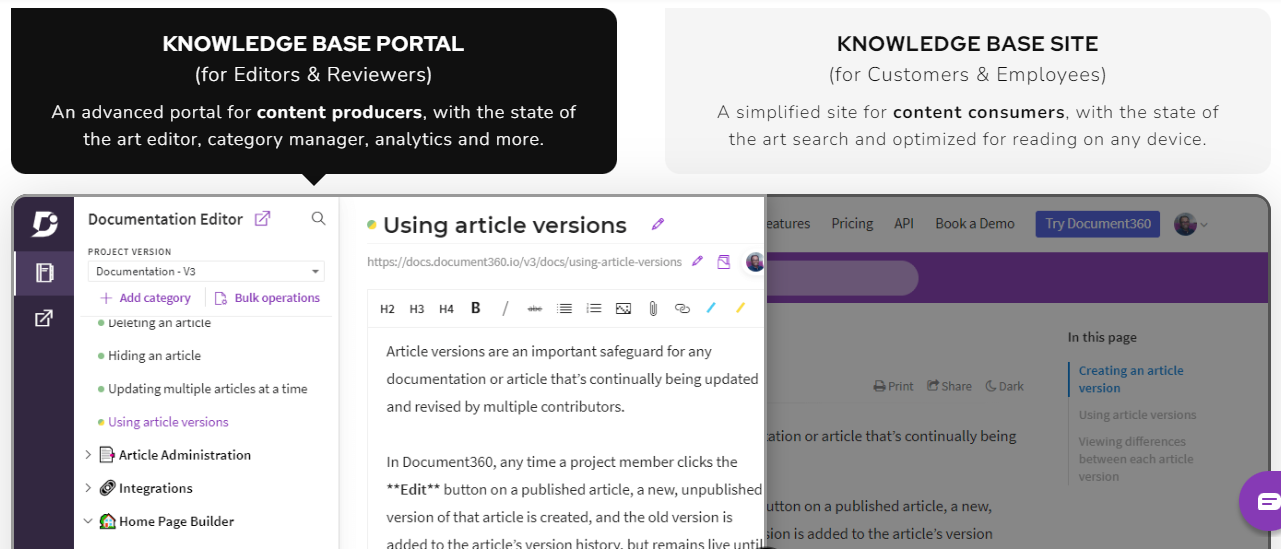Collapse the Home Page Builder category
The height and width of the screenshot is (549, 1281).
click(x=88, y=521)
